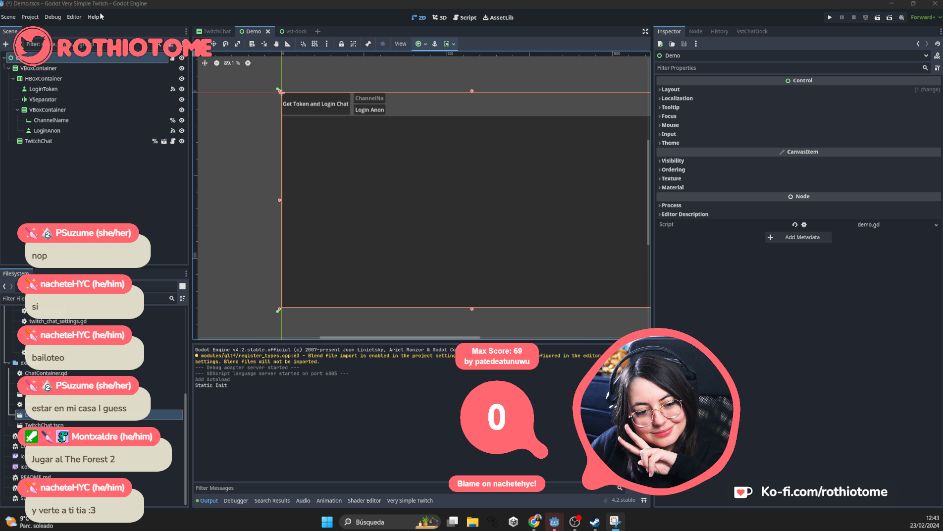Load resource icon in Inspector toolbar
943x531 pixels.
(672, 44)
